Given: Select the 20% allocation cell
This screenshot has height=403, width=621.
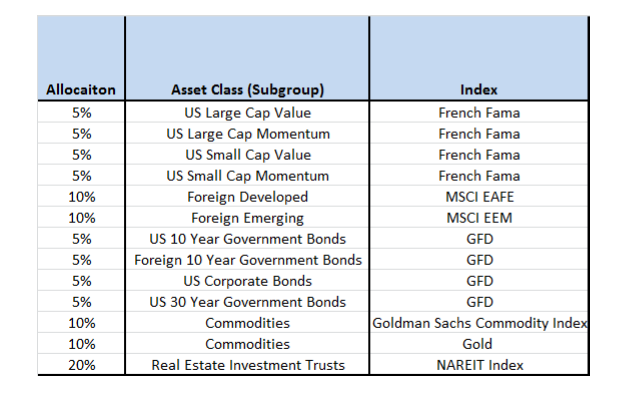Looking at the screenshot, I should tap(82, 365).
